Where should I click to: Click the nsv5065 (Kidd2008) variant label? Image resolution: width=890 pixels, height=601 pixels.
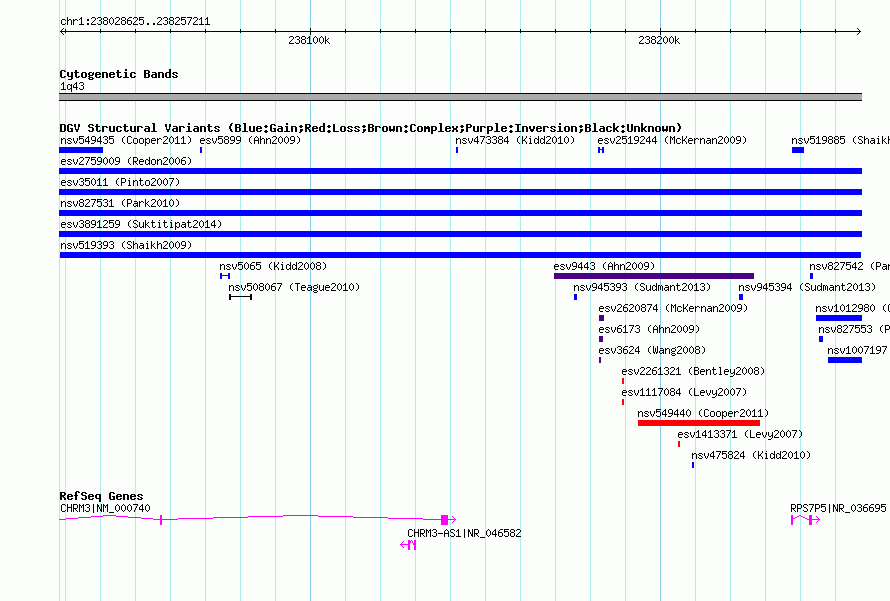(273, 266)
